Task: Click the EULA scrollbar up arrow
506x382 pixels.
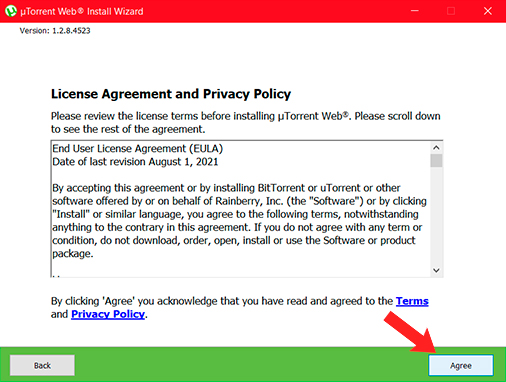Action: 436,147
